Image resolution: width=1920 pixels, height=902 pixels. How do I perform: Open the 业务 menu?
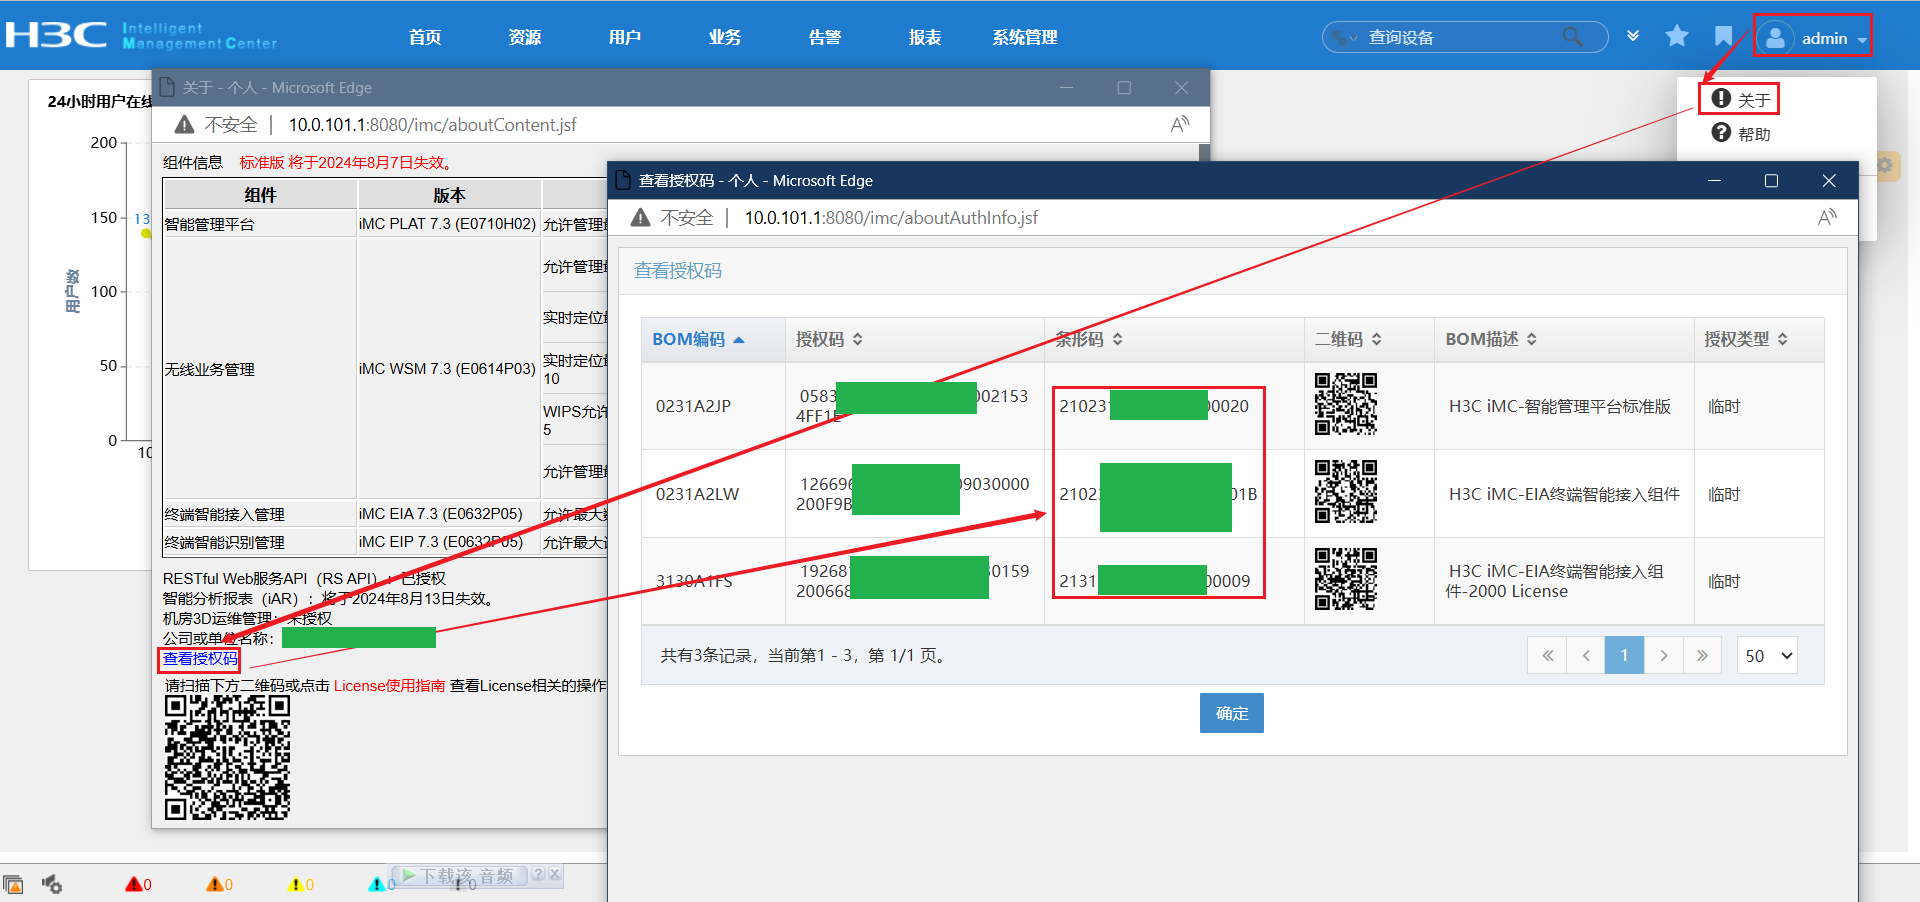point(725,37)
